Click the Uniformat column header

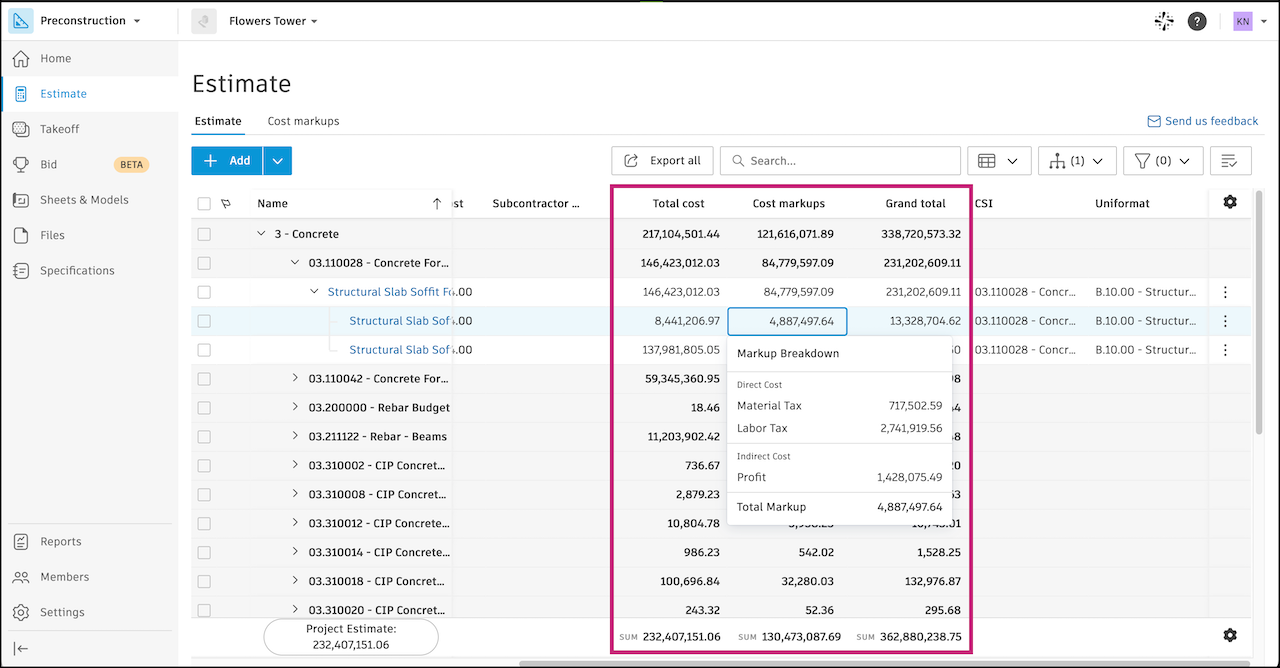point(1122,204)
